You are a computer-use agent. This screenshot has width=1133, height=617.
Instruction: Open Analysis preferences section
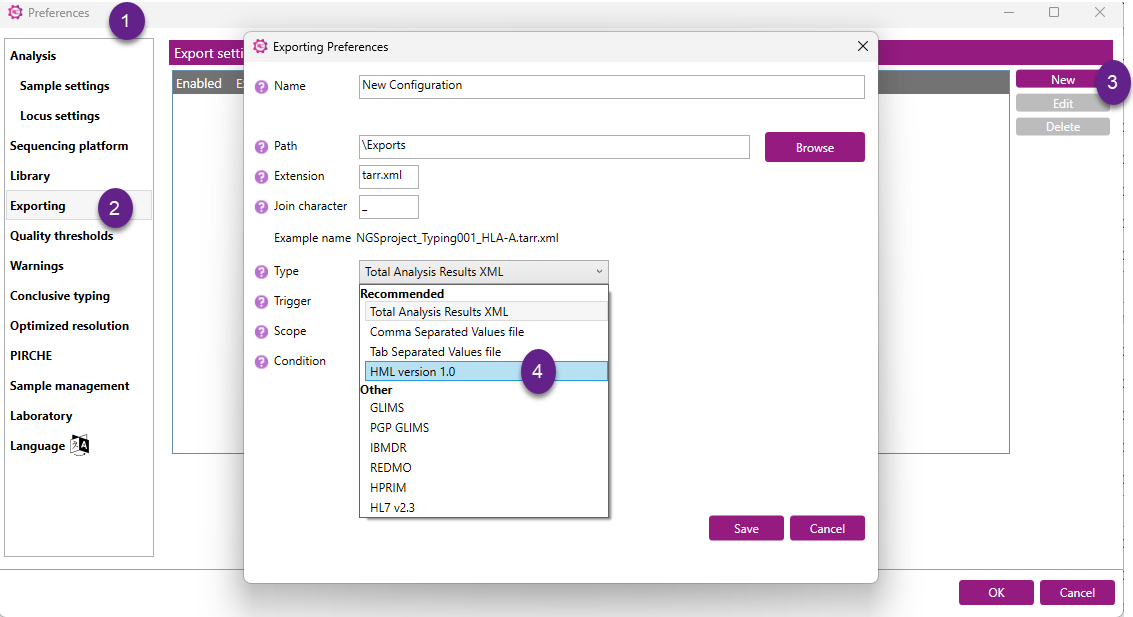33,56
